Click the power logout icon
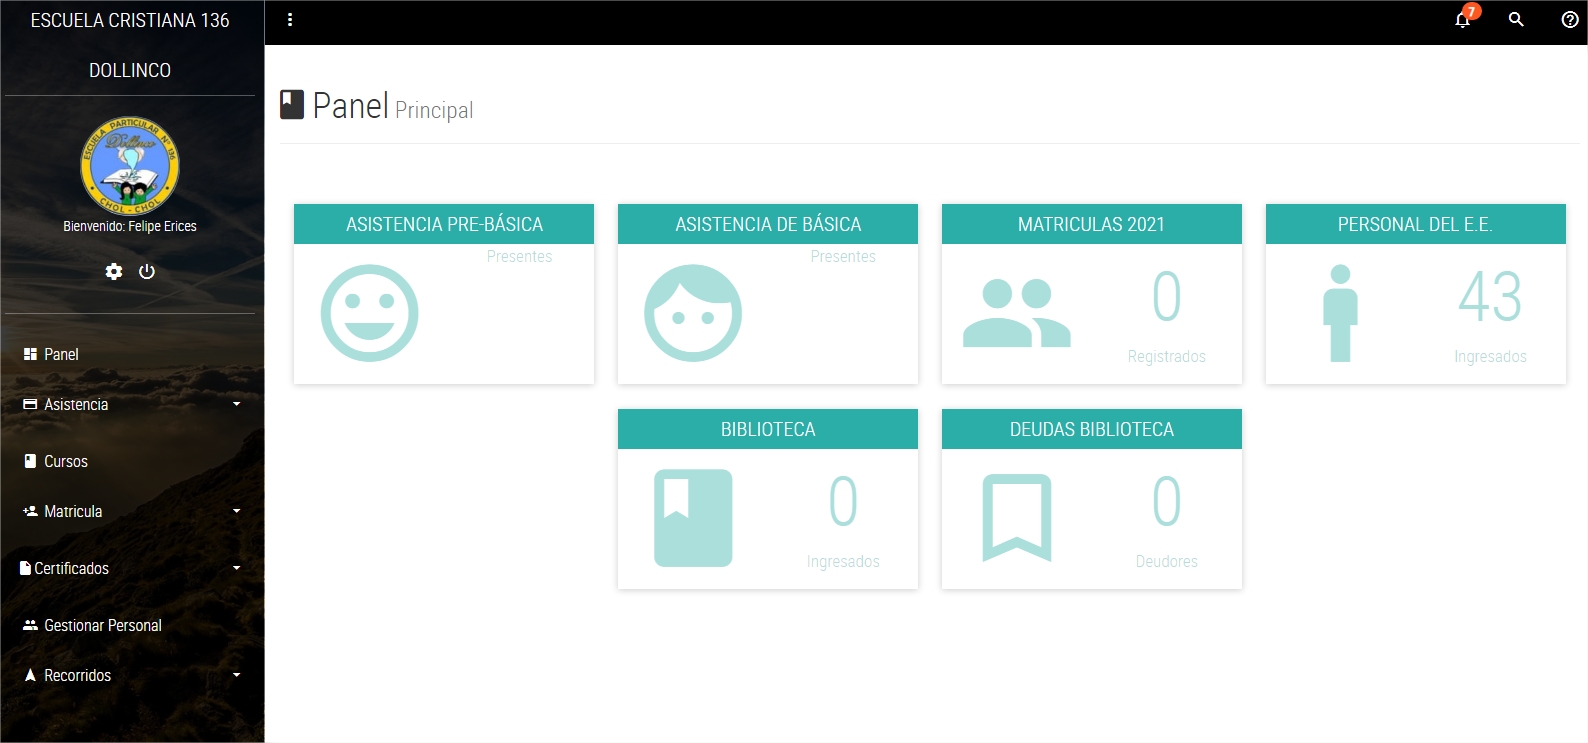 click(147, 272)
